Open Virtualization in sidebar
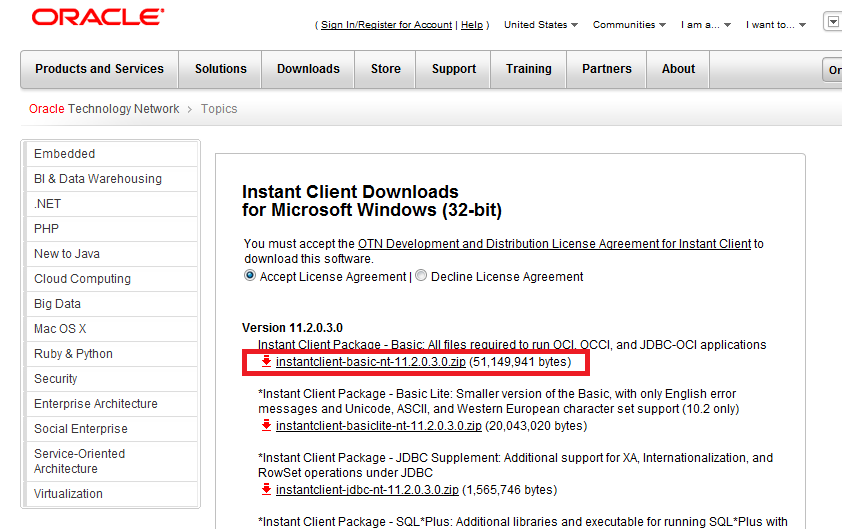842x529 pixels. (x=111, y=494)
